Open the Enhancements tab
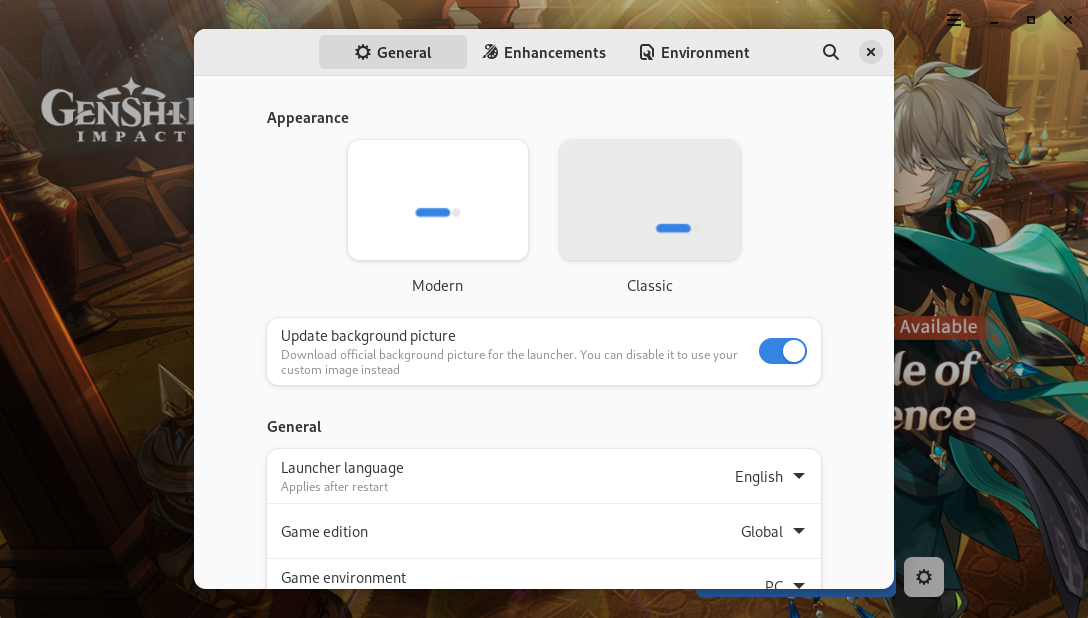 (544, 52)
